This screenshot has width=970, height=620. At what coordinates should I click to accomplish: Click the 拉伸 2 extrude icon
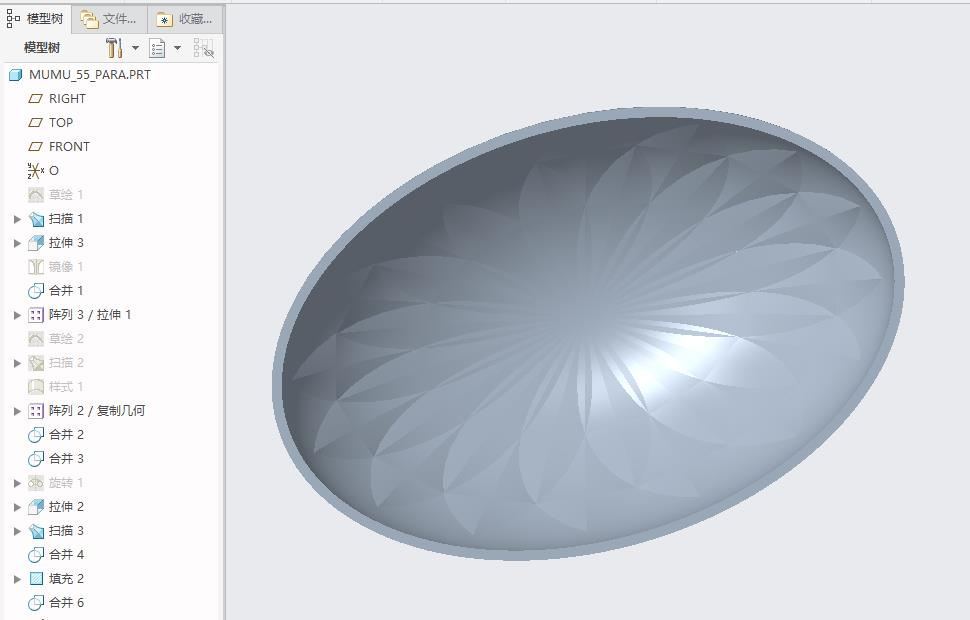coord(36,507)
